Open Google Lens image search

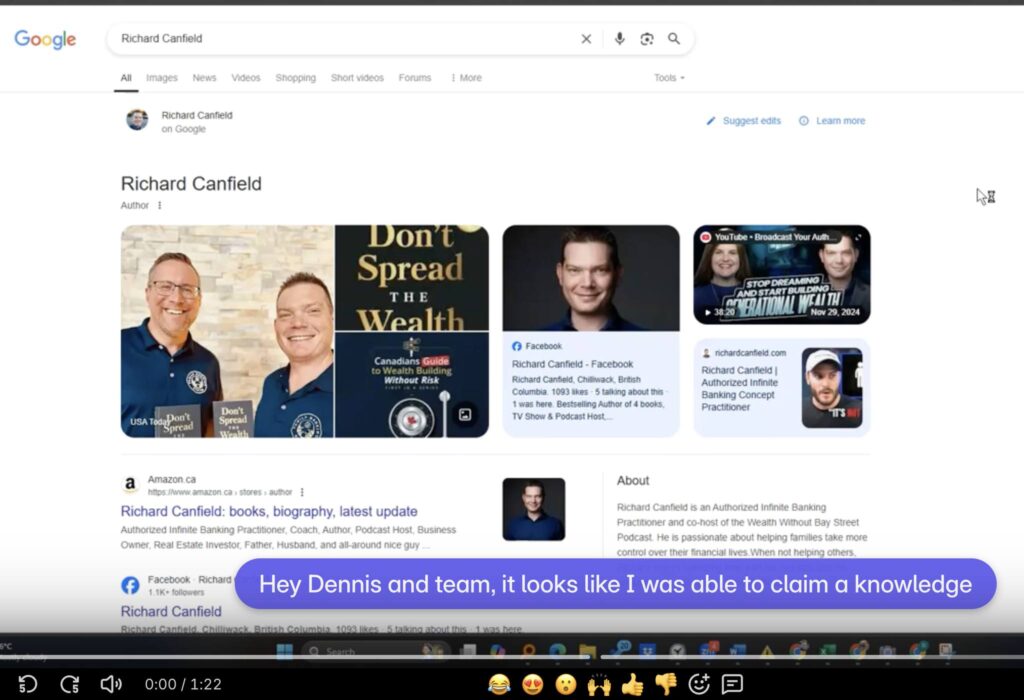pos(647,39)
